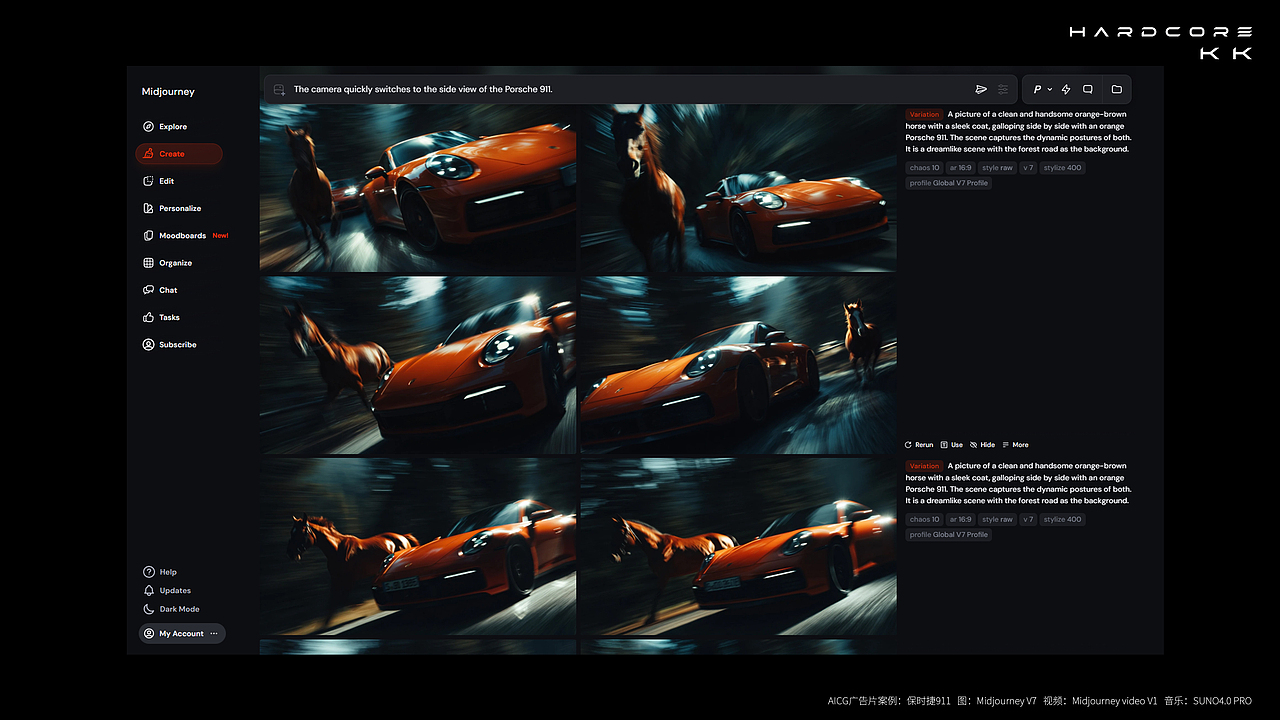Open Chat from the sidebar

point(160,290)
